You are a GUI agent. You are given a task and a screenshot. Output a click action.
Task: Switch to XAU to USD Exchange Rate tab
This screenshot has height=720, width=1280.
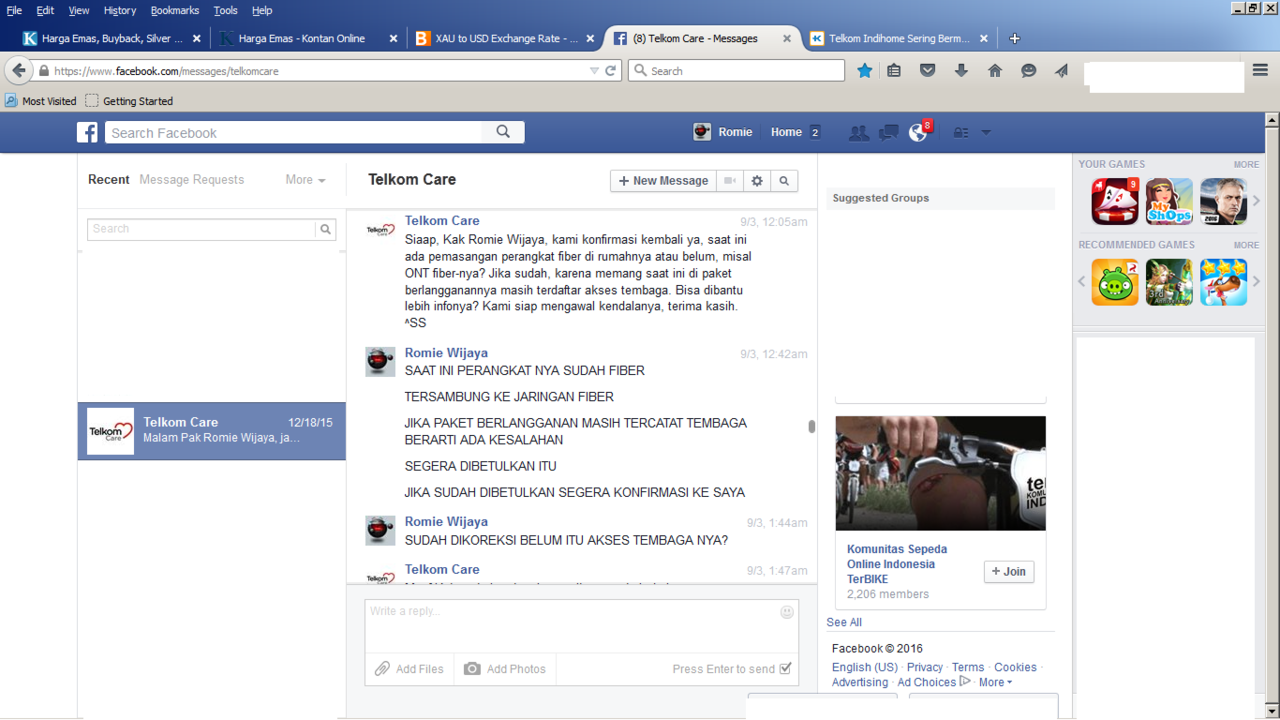click(x=504, y=38)
